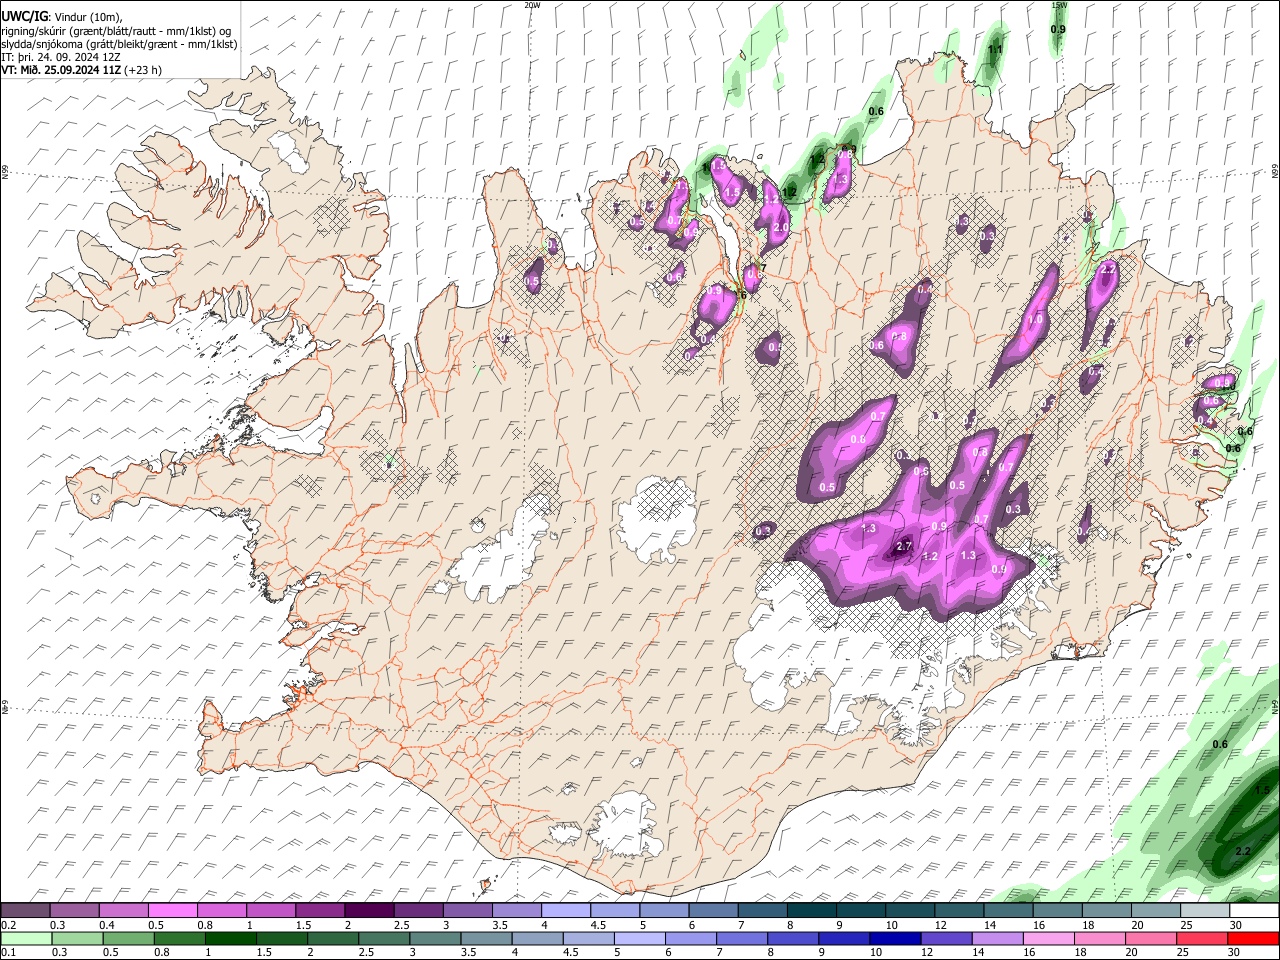Click the '1.0' value in the northeast snow band

1035,319
